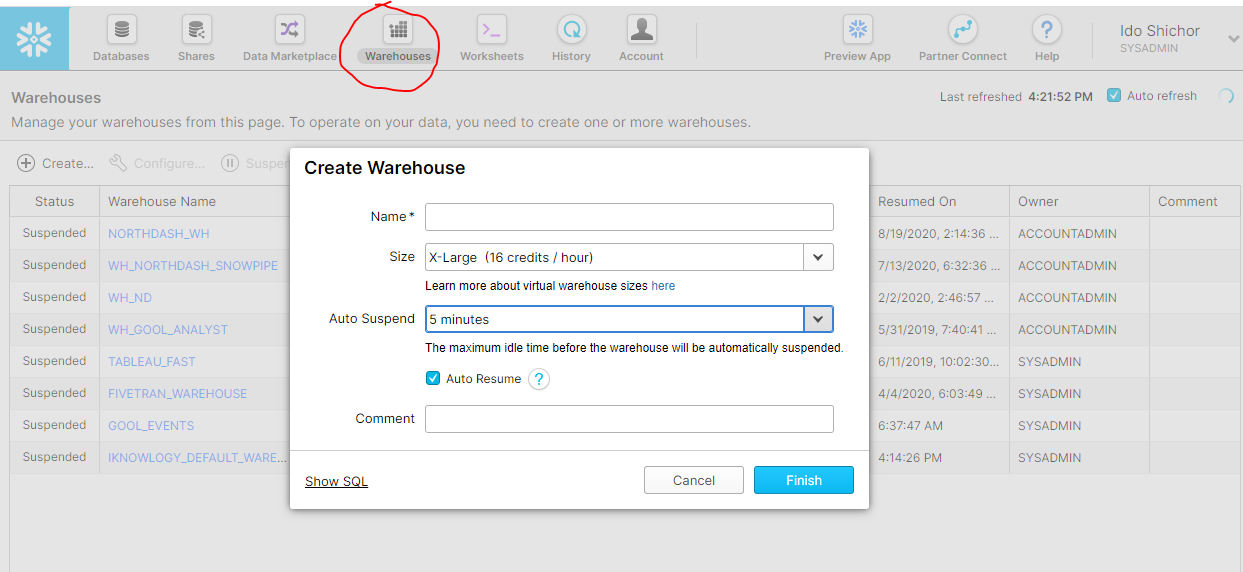Open the History page icon
Viewport: 1243px width, 572px height.
[571, 30]
